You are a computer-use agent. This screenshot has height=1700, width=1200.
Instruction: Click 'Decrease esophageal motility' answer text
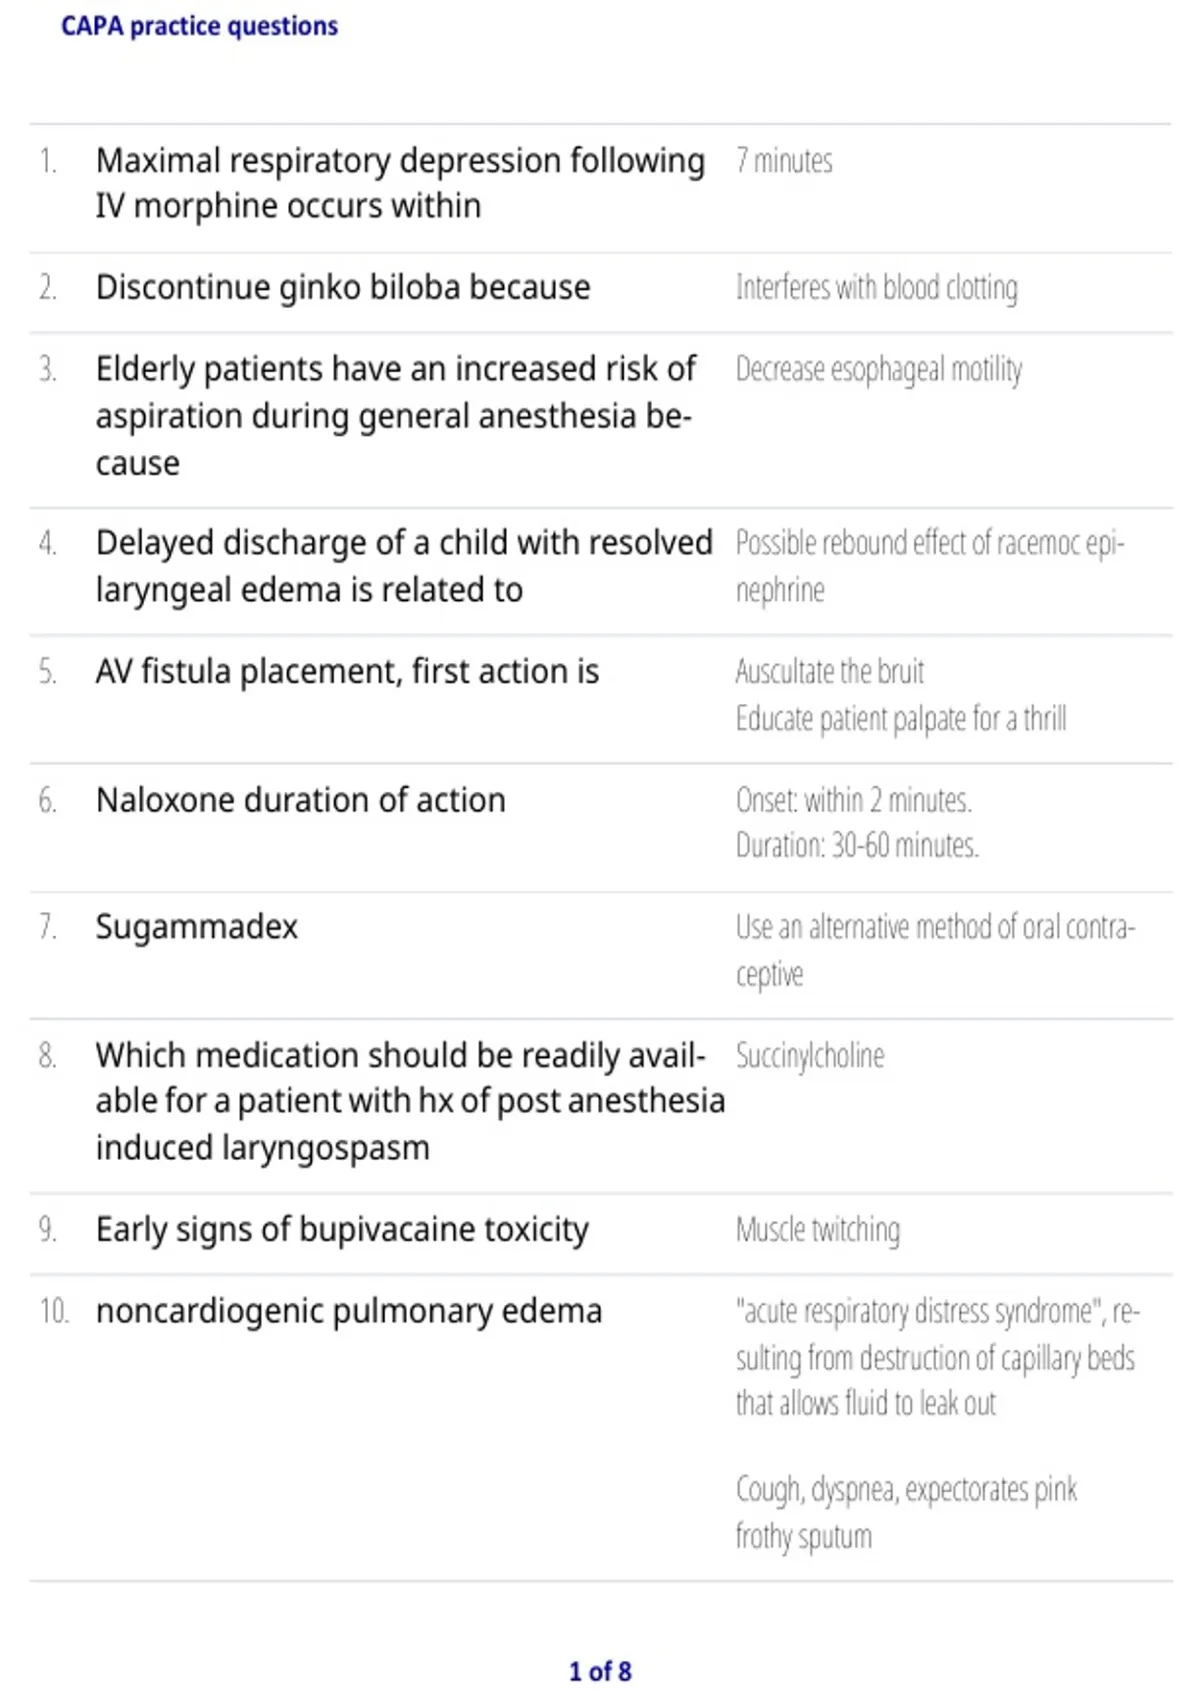point(879,370)
